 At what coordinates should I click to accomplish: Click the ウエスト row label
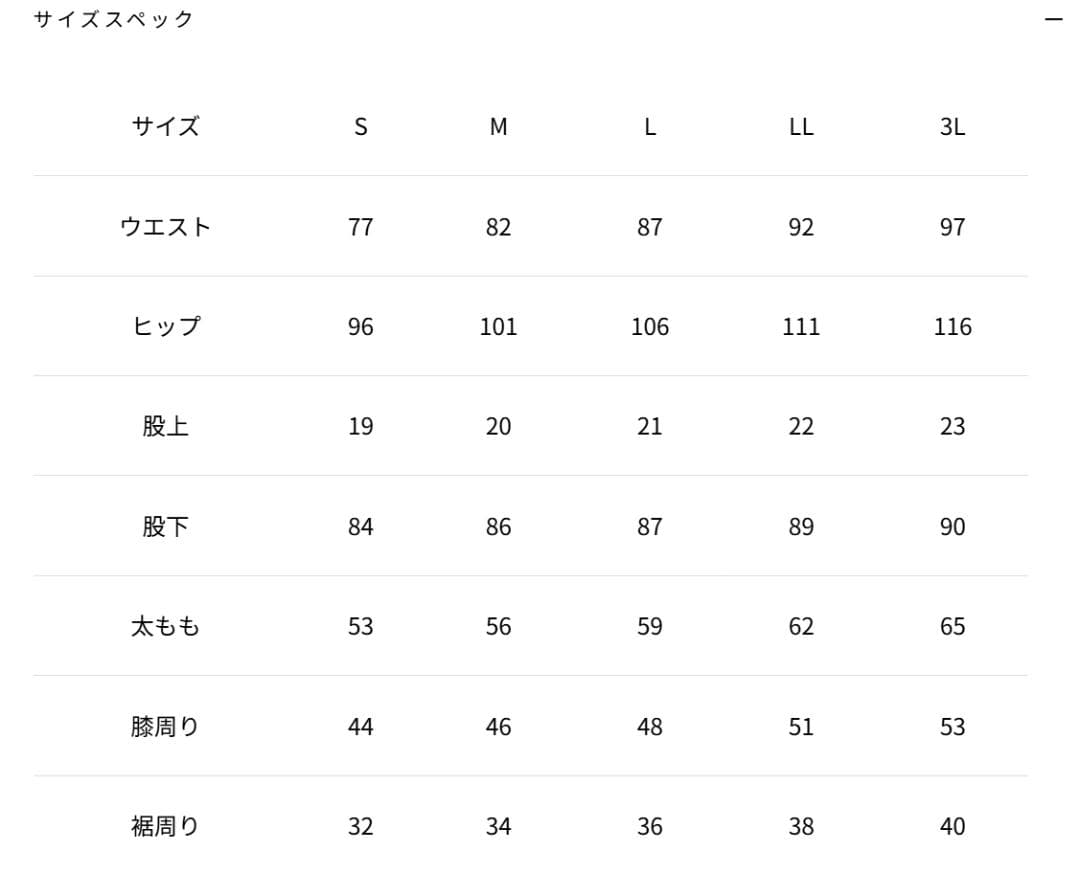[x=166, y=227]
